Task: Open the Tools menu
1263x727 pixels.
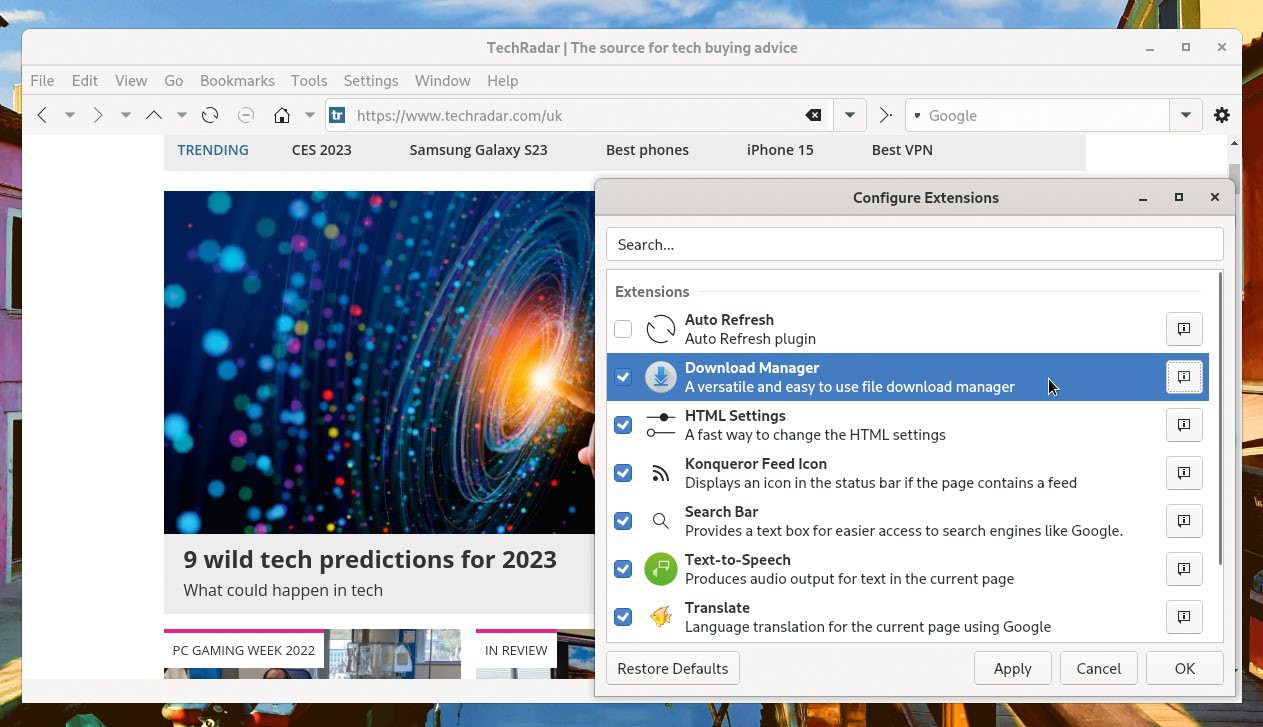Action: coord(309,80)
